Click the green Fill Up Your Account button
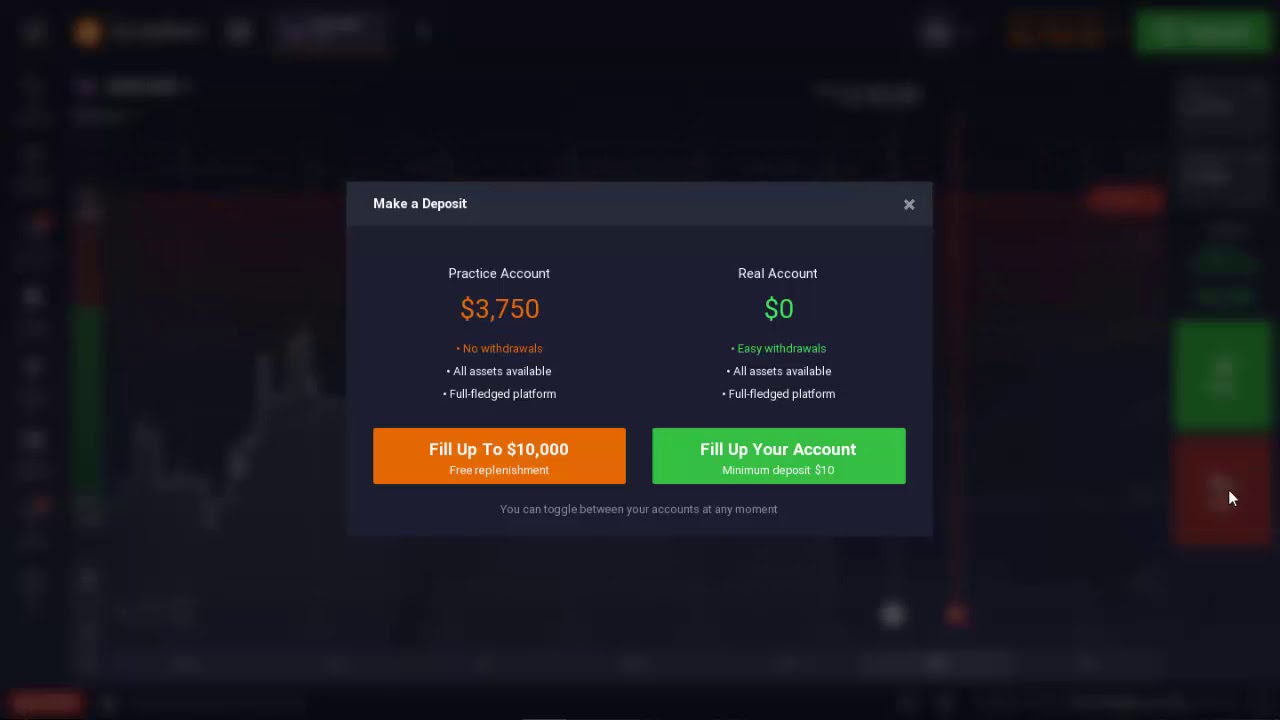The width and height of the screenshot is (1280, 720). 778,456
